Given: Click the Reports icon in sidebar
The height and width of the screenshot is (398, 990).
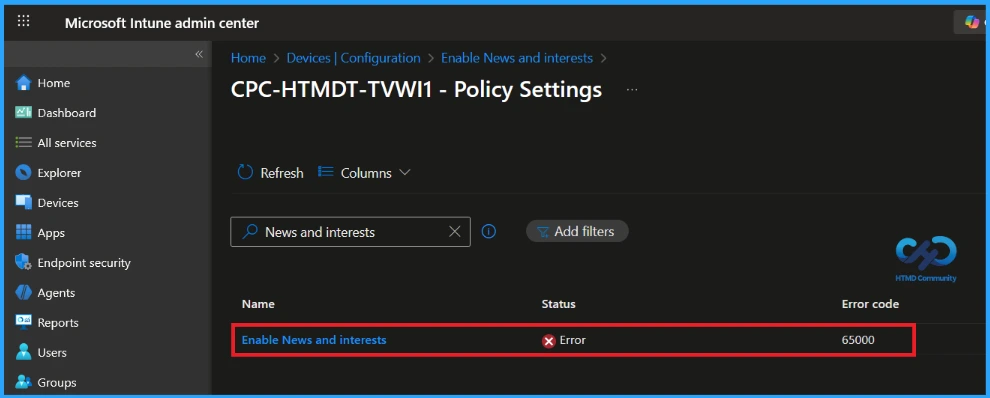Looking at the screenshot, I should pyautogui.click(x=23, y=322).
